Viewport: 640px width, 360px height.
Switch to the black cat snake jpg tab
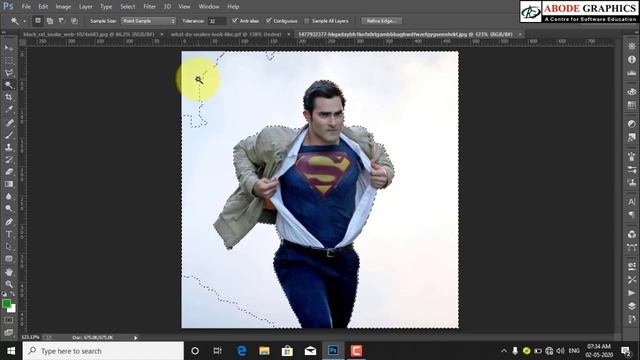[89, 34]
